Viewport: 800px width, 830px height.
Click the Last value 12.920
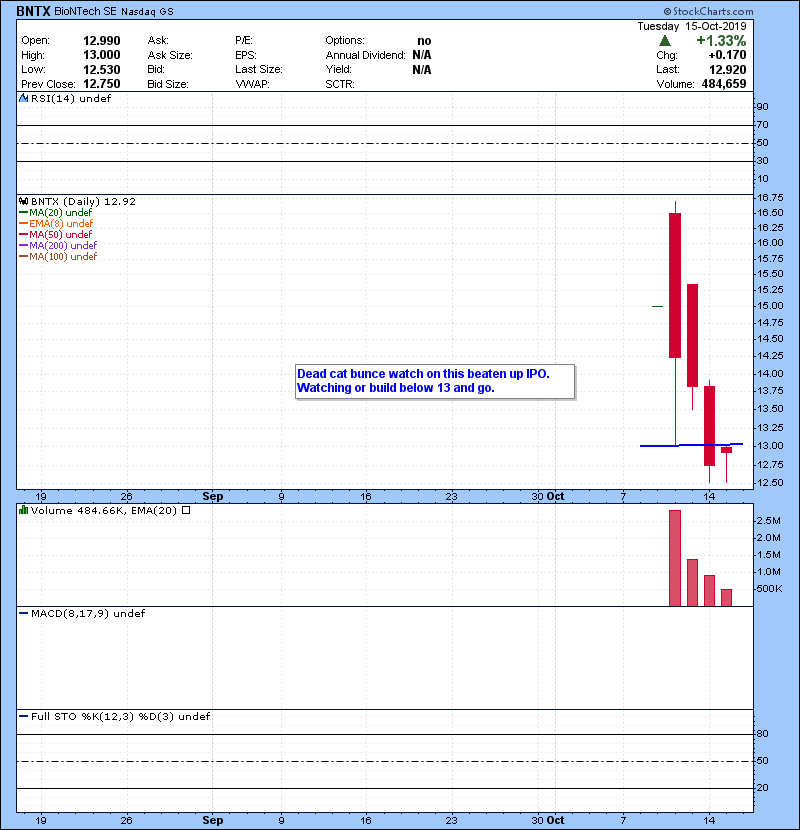[727, 69]
